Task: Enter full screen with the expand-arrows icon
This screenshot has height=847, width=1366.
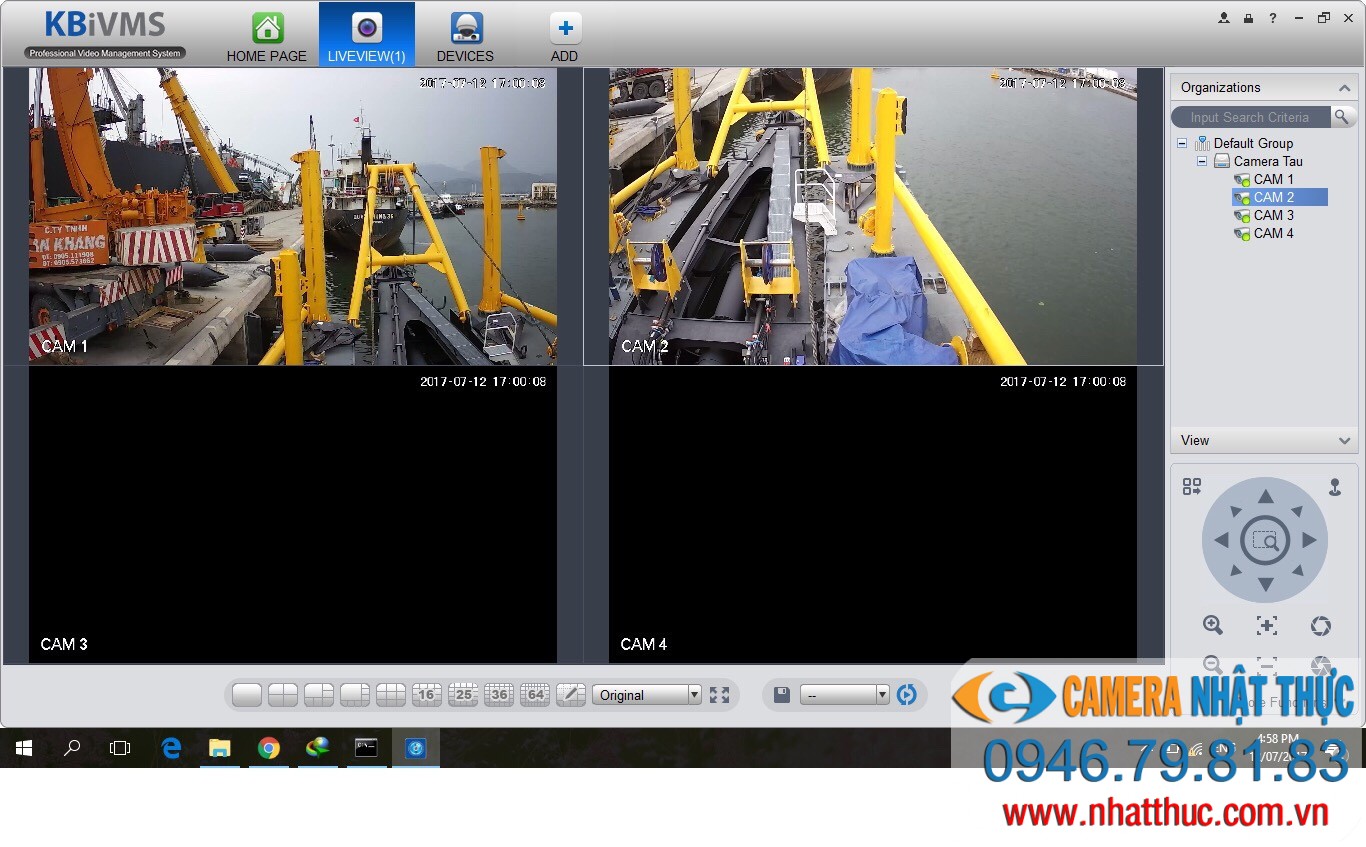Action: pyautogui.click(x=719, y=695)
